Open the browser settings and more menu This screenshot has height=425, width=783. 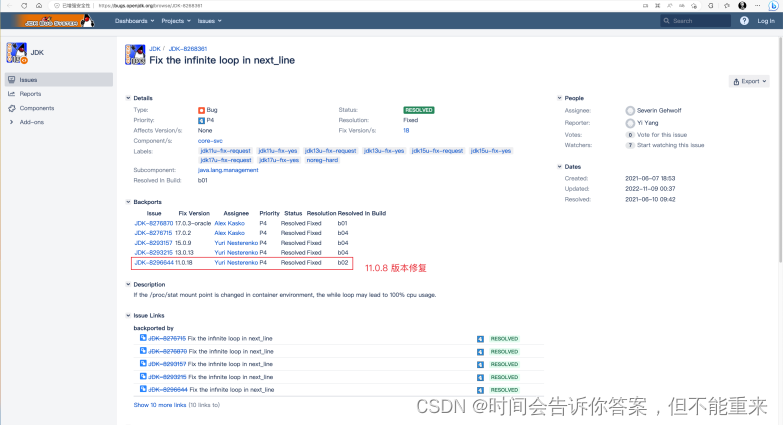pyautogui.click(x=758, y=5)
